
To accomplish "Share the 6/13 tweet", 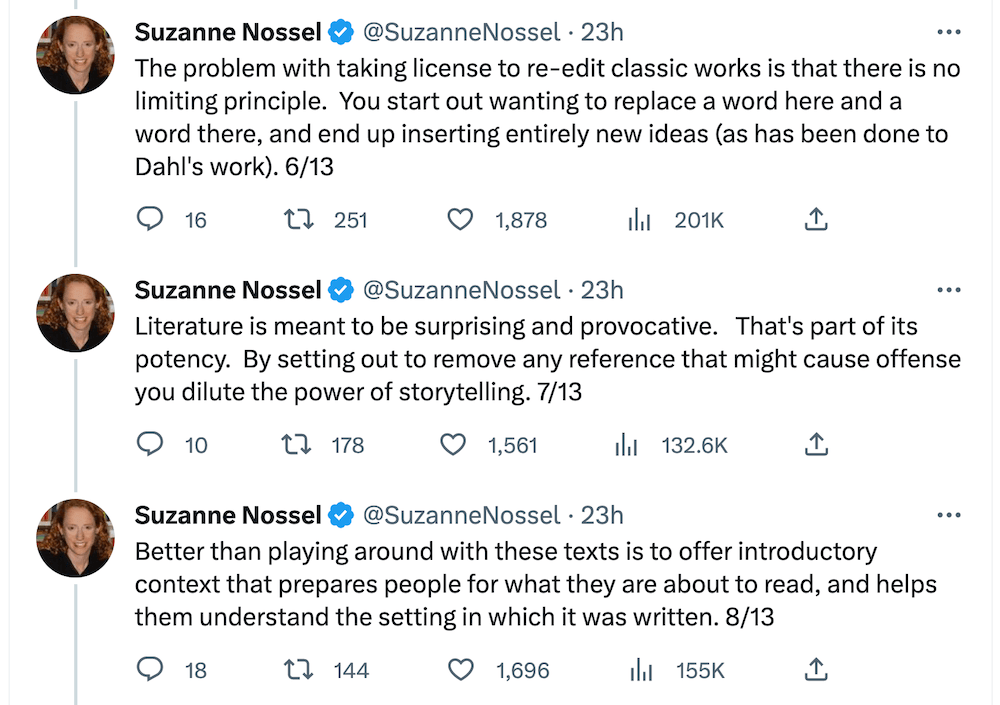I will pos(816,219).
